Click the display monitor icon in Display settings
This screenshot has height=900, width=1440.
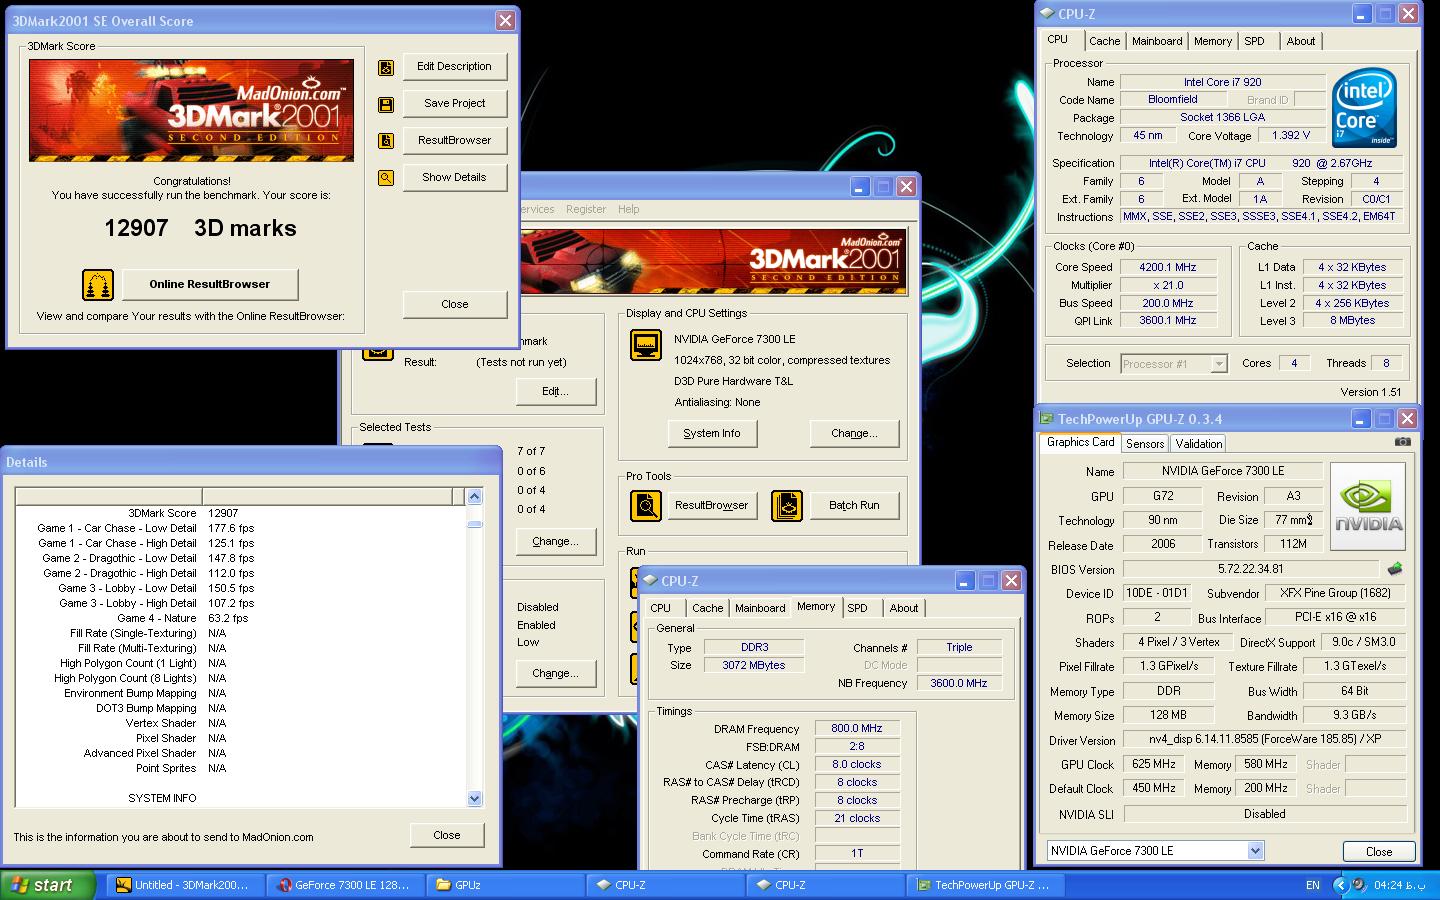(646, 345)
